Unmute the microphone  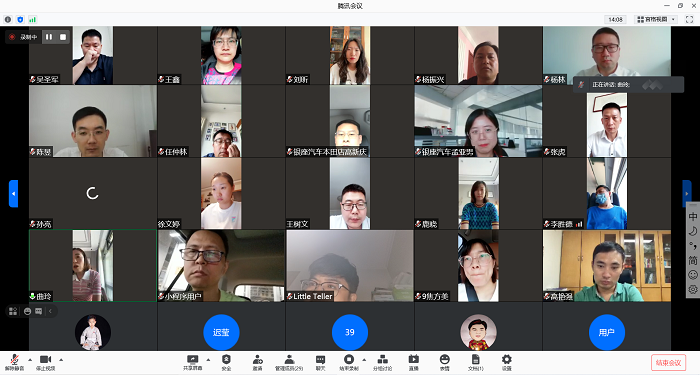[14, 362]
